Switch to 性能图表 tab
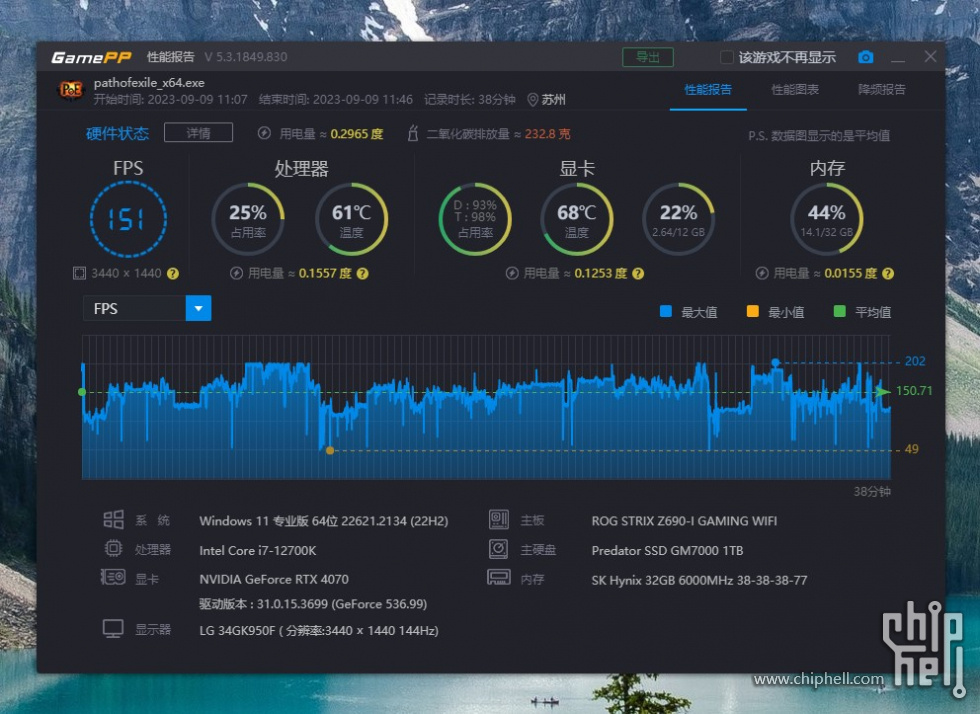 pyautogui.click(x=795, y=90)
